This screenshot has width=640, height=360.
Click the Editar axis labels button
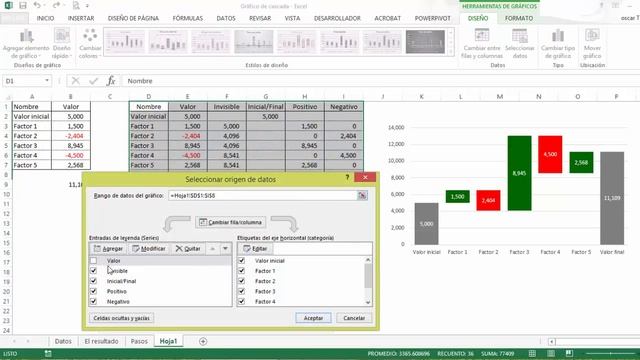click(x=255, y=249)
